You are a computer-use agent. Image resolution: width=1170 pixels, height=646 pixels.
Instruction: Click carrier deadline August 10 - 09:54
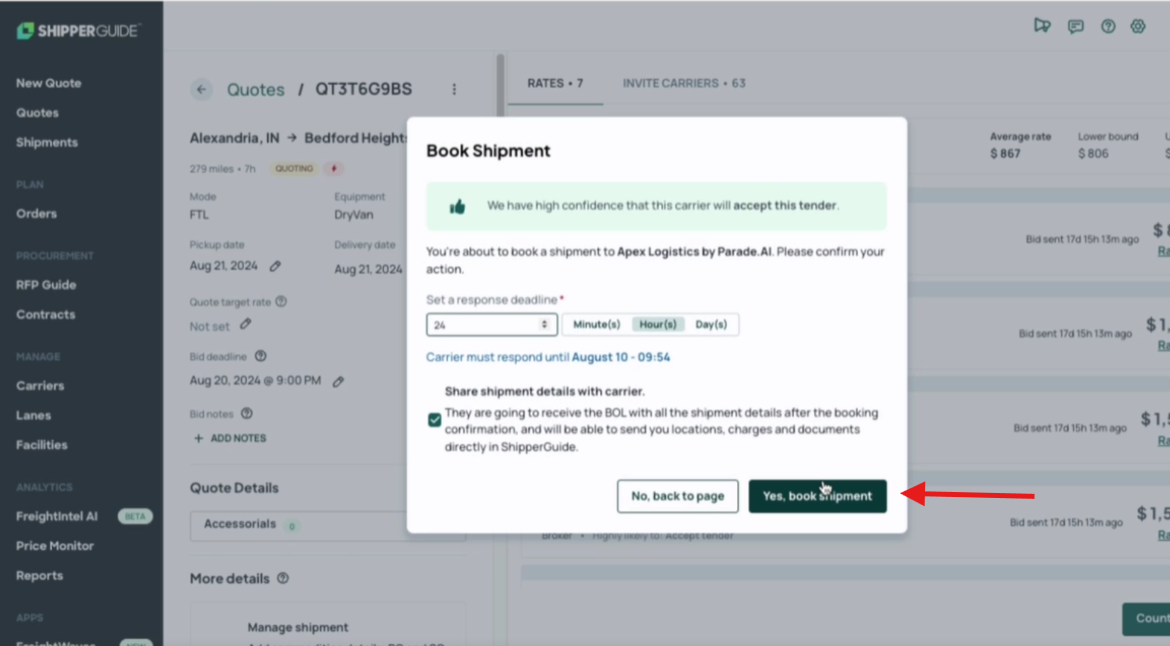coord(621,357)
